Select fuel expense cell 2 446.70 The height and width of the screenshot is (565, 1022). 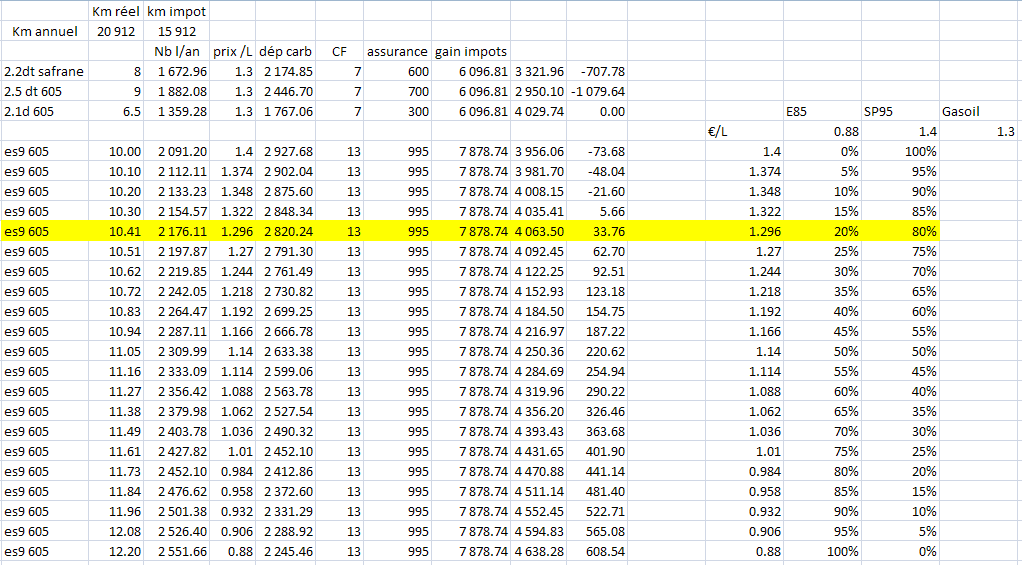285,91
